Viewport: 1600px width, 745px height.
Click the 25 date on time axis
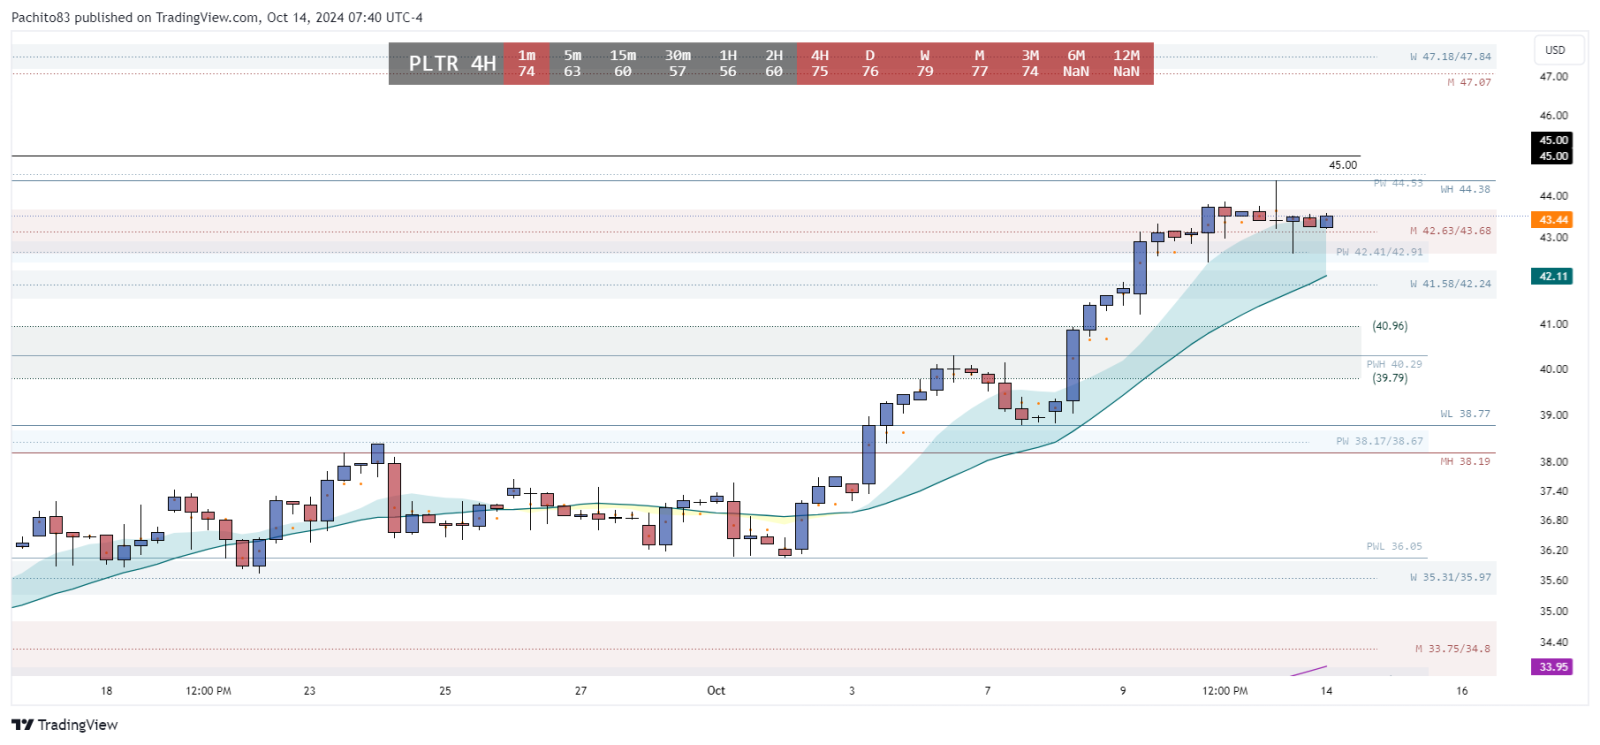(x=445, y=691)
